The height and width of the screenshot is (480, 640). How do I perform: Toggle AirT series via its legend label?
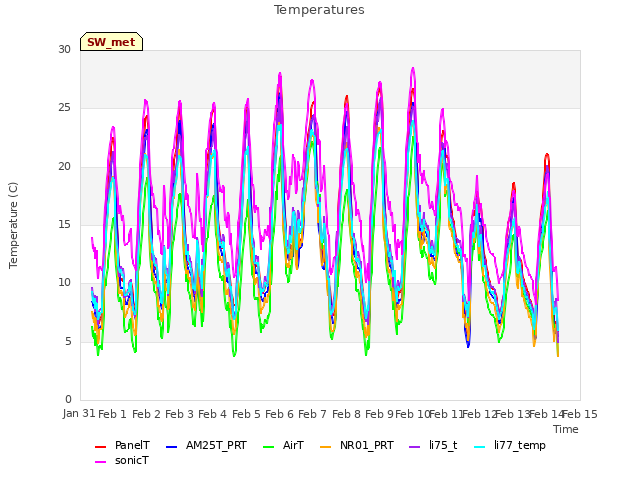(x=293, y=445)
